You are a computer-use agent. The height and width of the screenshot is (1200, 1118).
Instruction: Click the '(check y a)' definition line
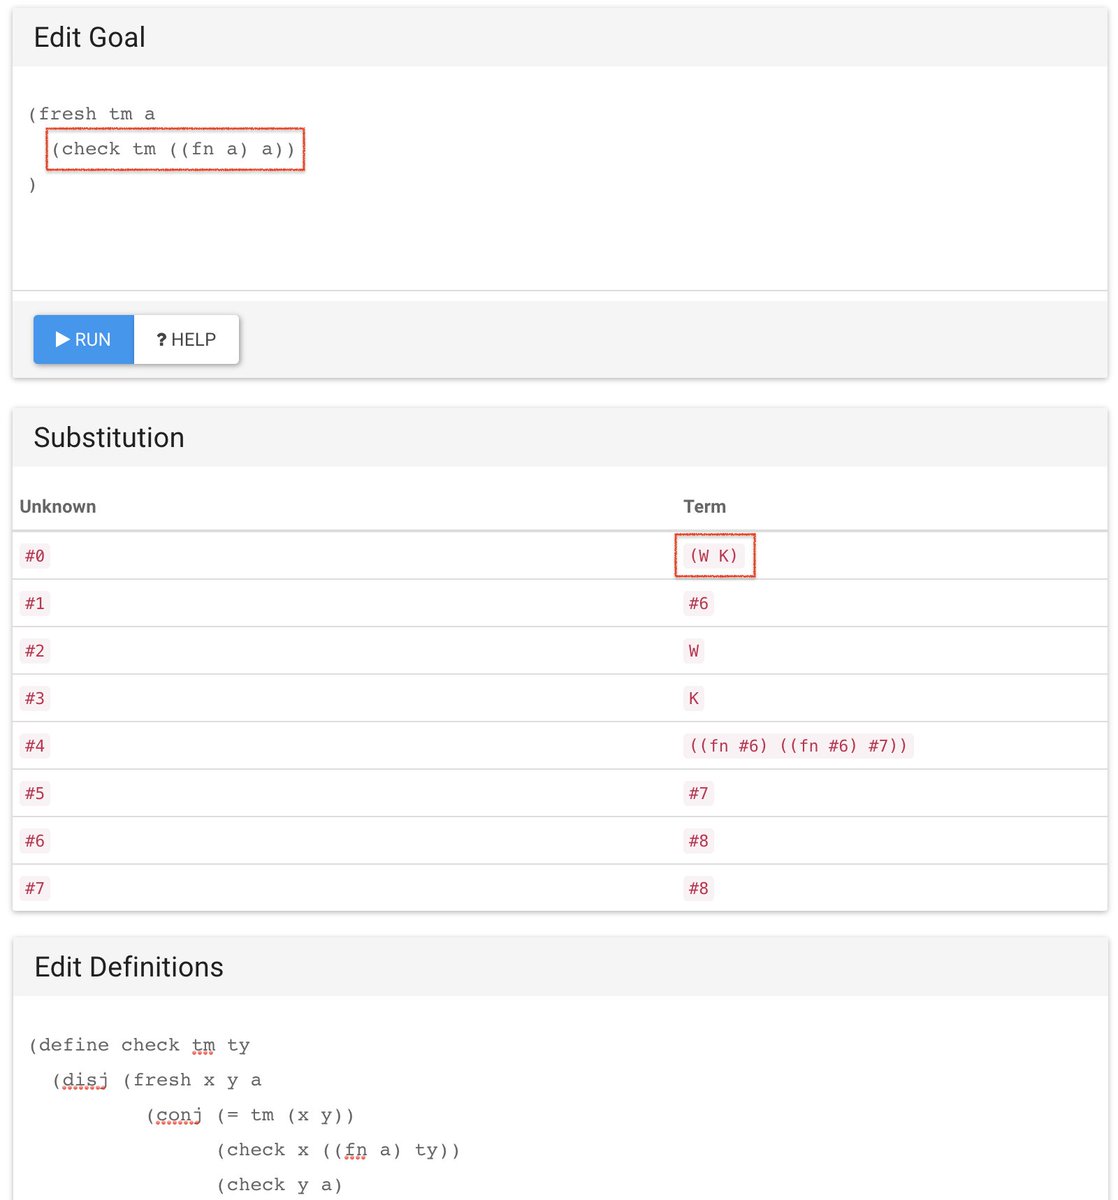point(279,1185)
